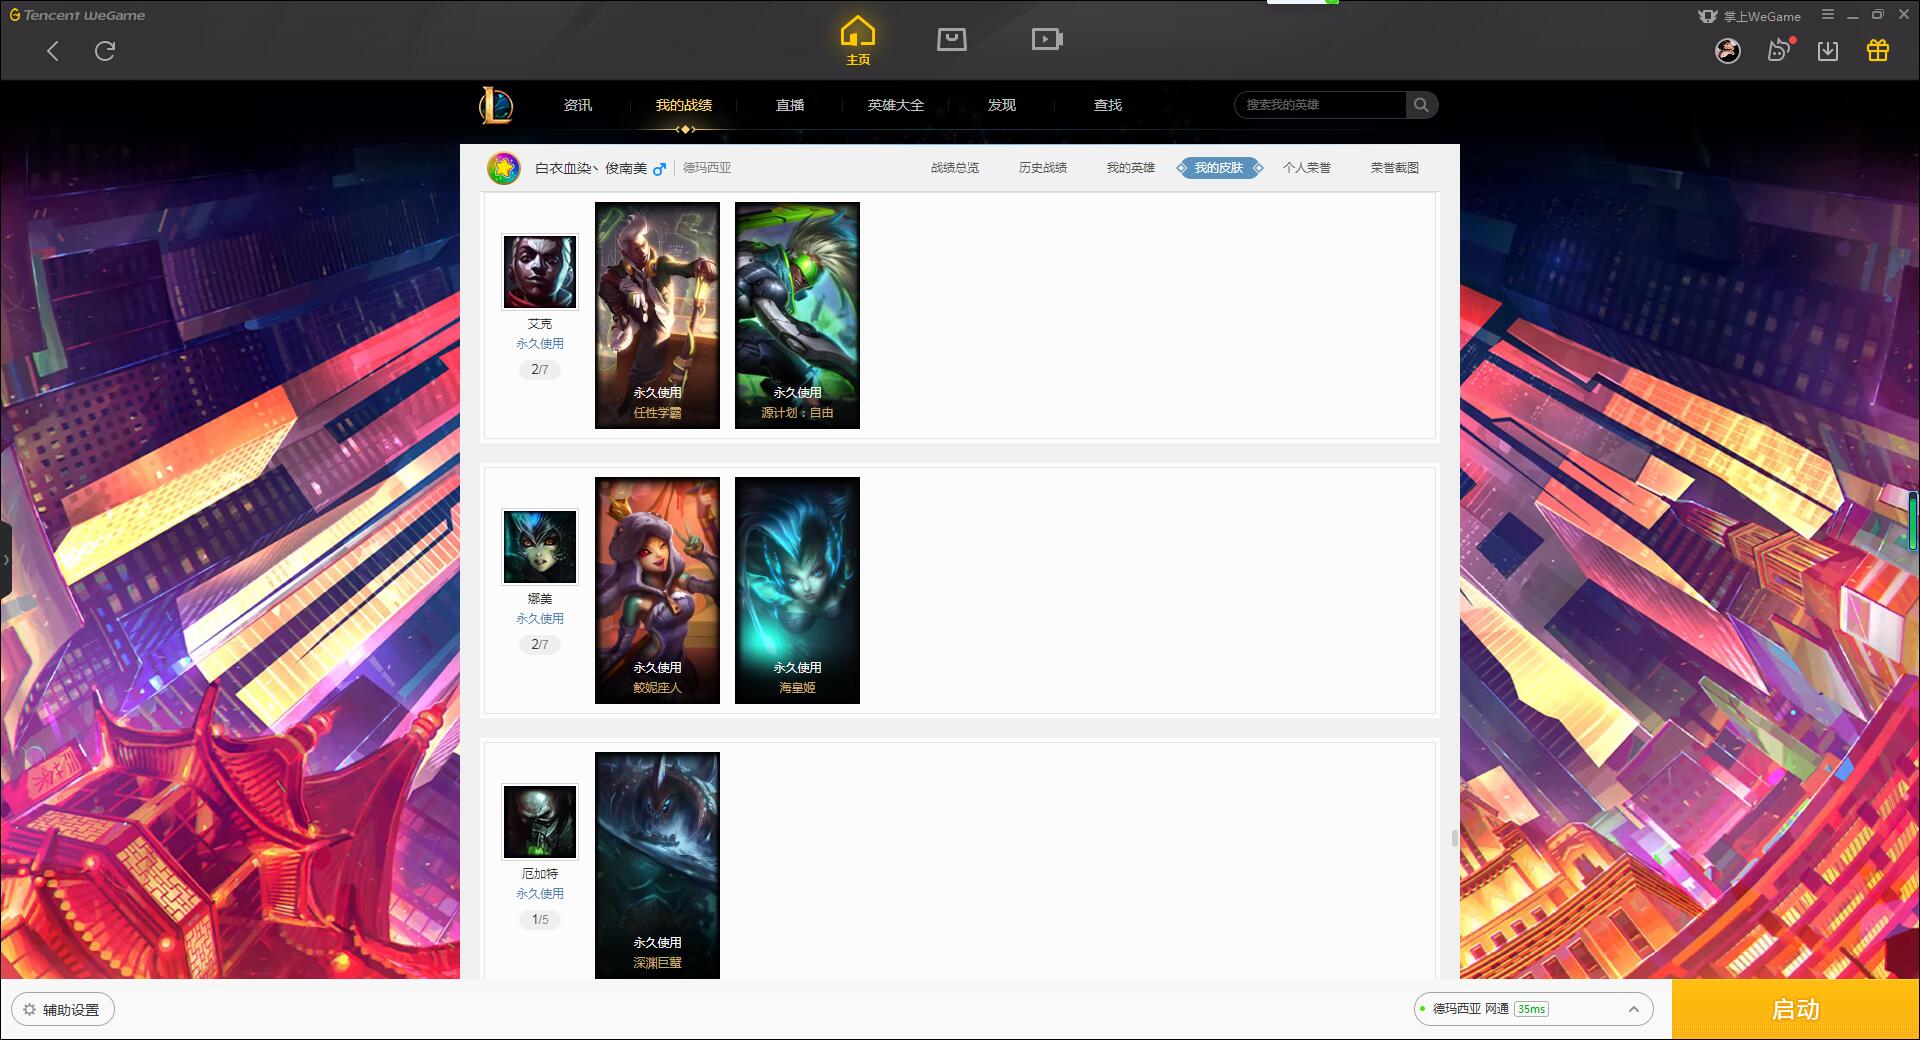Focus the 搜索我的英雄 search field
1920x1040 pixels.
pos(1321,105)
